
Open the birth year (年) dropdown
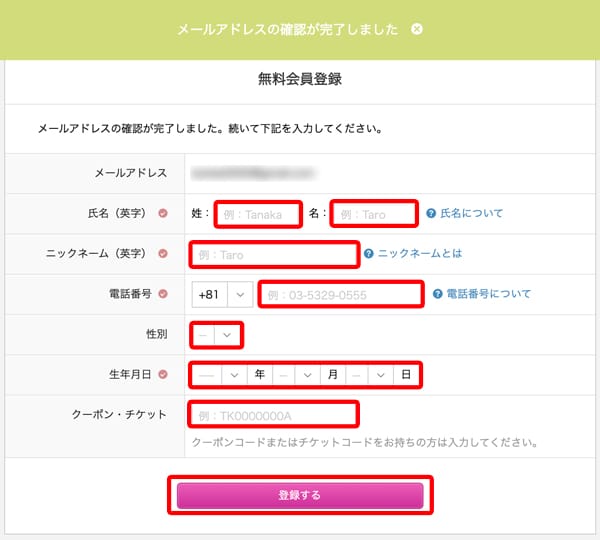tap(220, 375)
